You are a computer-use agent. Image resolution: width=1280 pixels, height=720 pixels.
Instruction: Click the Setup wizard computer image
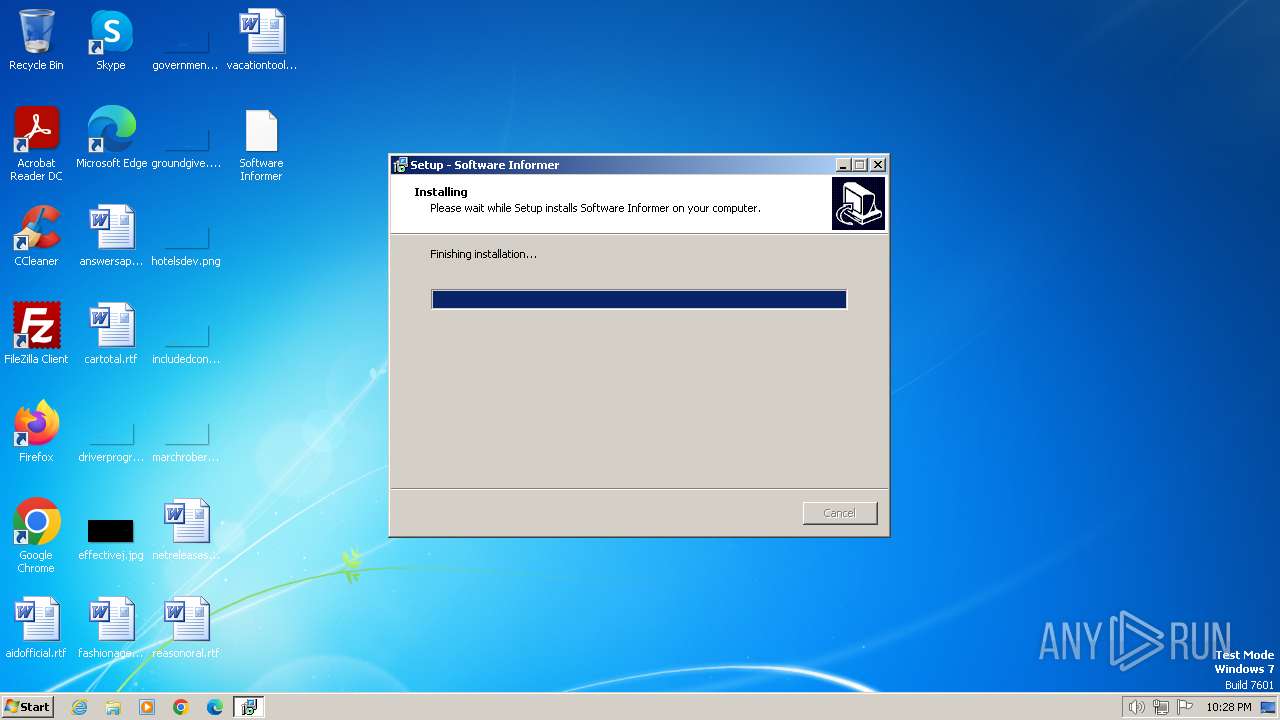pos(858,204)
